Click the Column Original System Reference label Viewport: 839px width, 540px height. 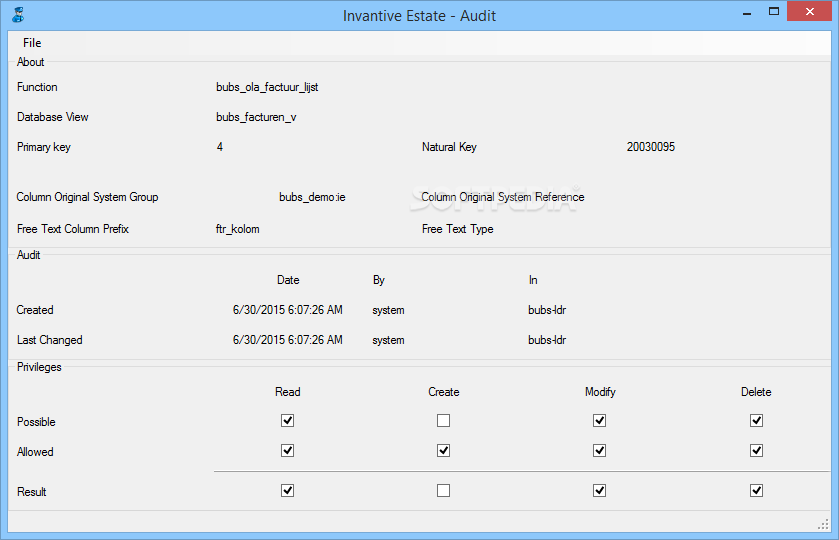point(503,197)
